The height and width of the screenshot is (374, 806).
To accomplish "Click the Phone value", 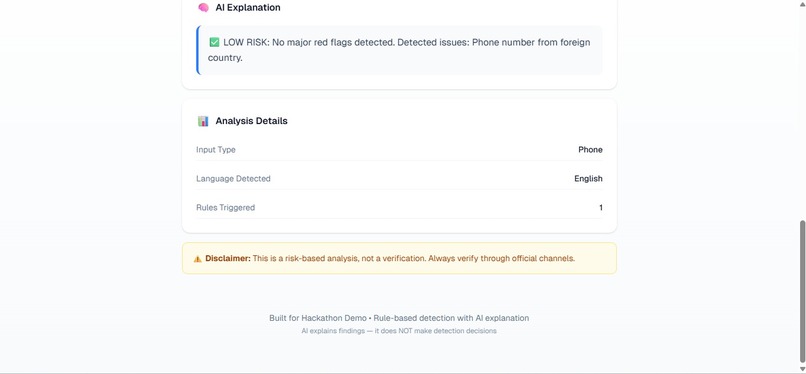I will point(590,149).
